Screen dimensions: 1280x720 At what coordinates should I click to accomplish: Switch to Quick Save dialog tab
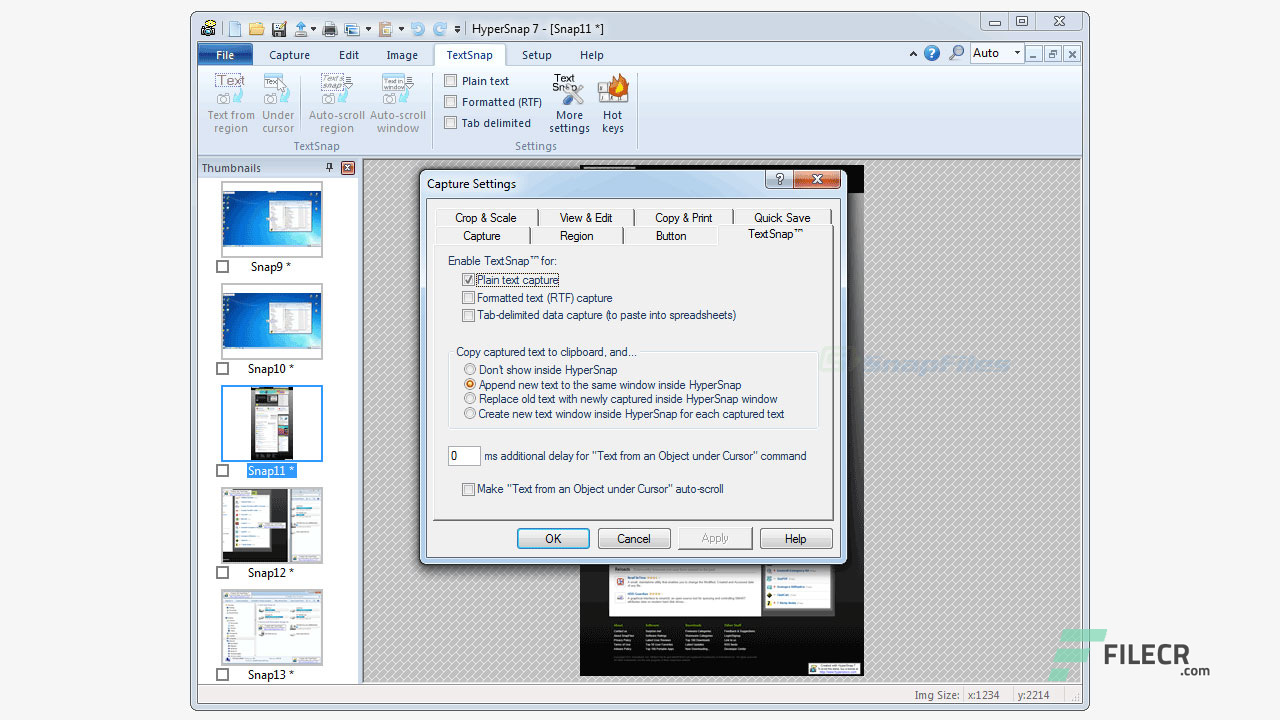[x=782, y=217]
